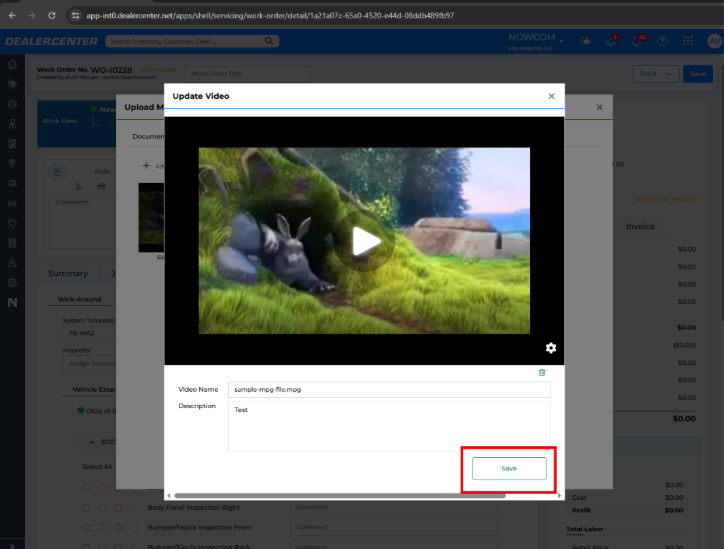Open the price tag icon in sidebar
The height and width of the screenshot is (549, 724).
12,223
